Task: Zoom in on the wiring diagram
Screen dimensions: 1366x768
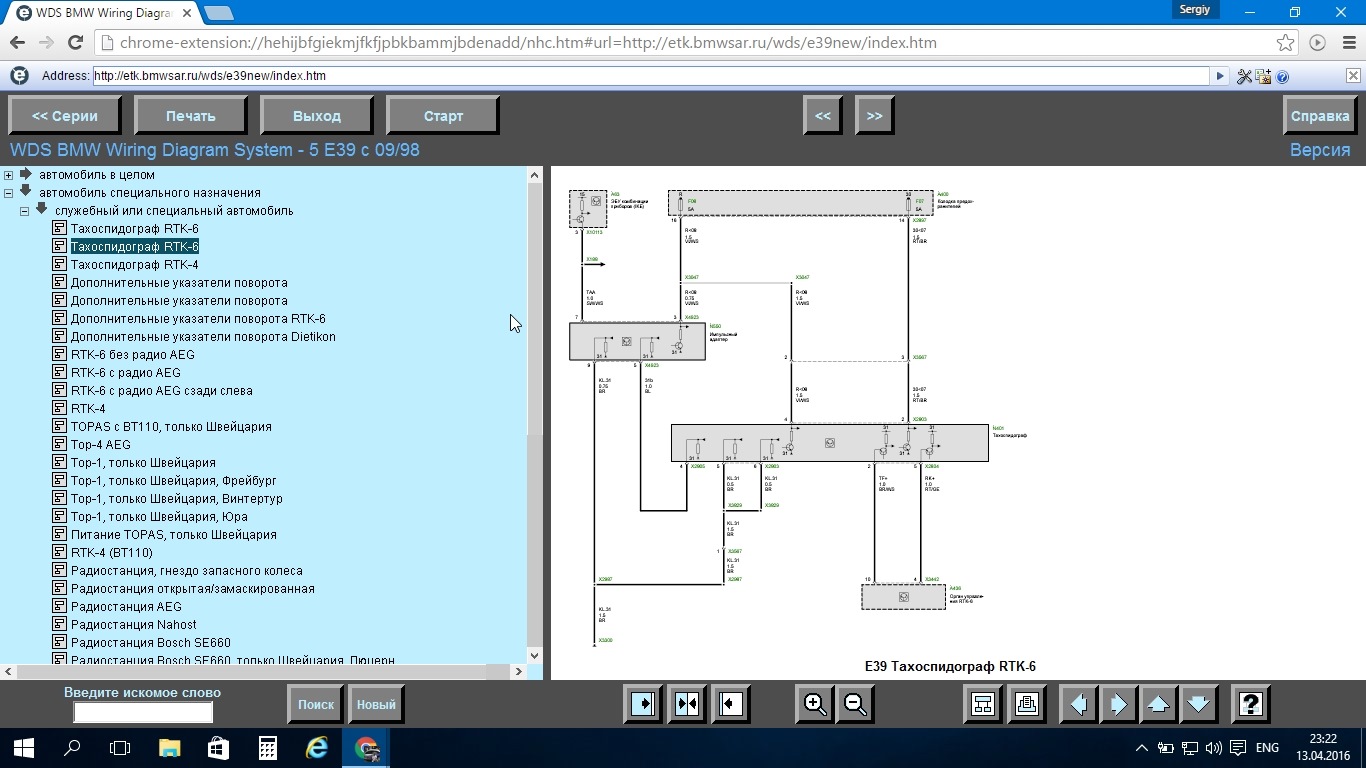Action: pos(815,704)
